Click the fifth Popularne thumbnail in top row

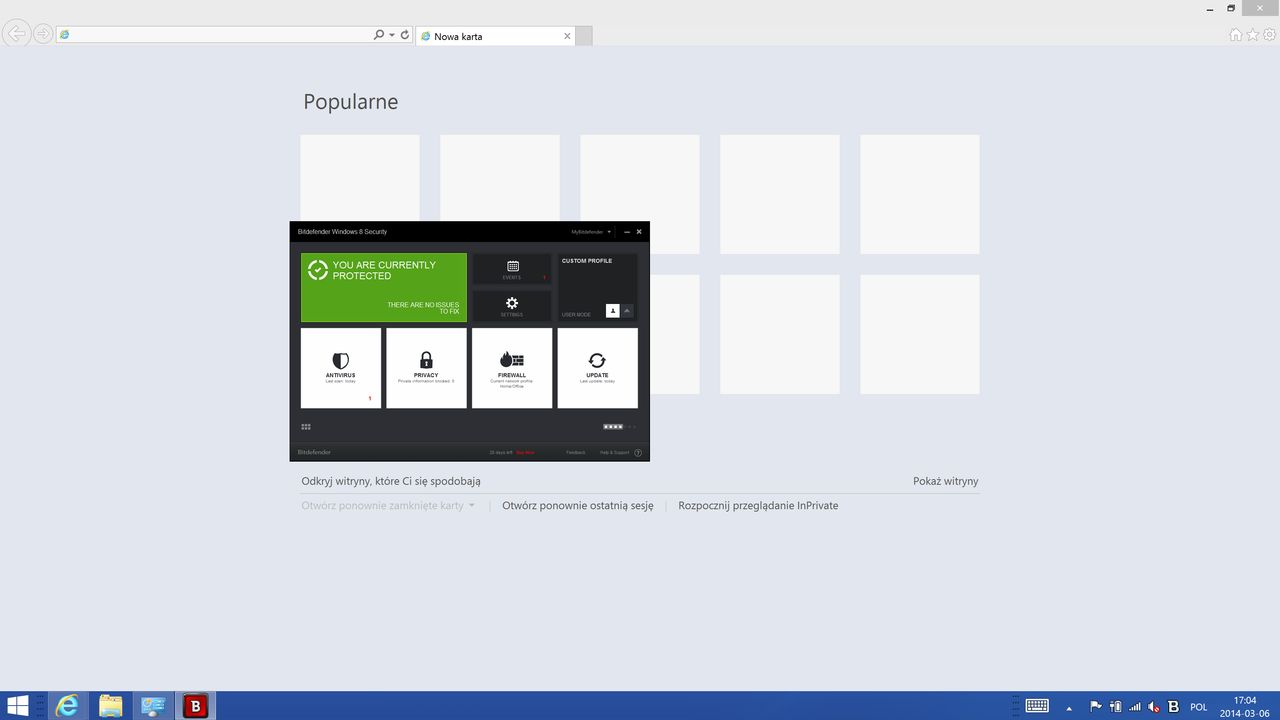point(920,194)
